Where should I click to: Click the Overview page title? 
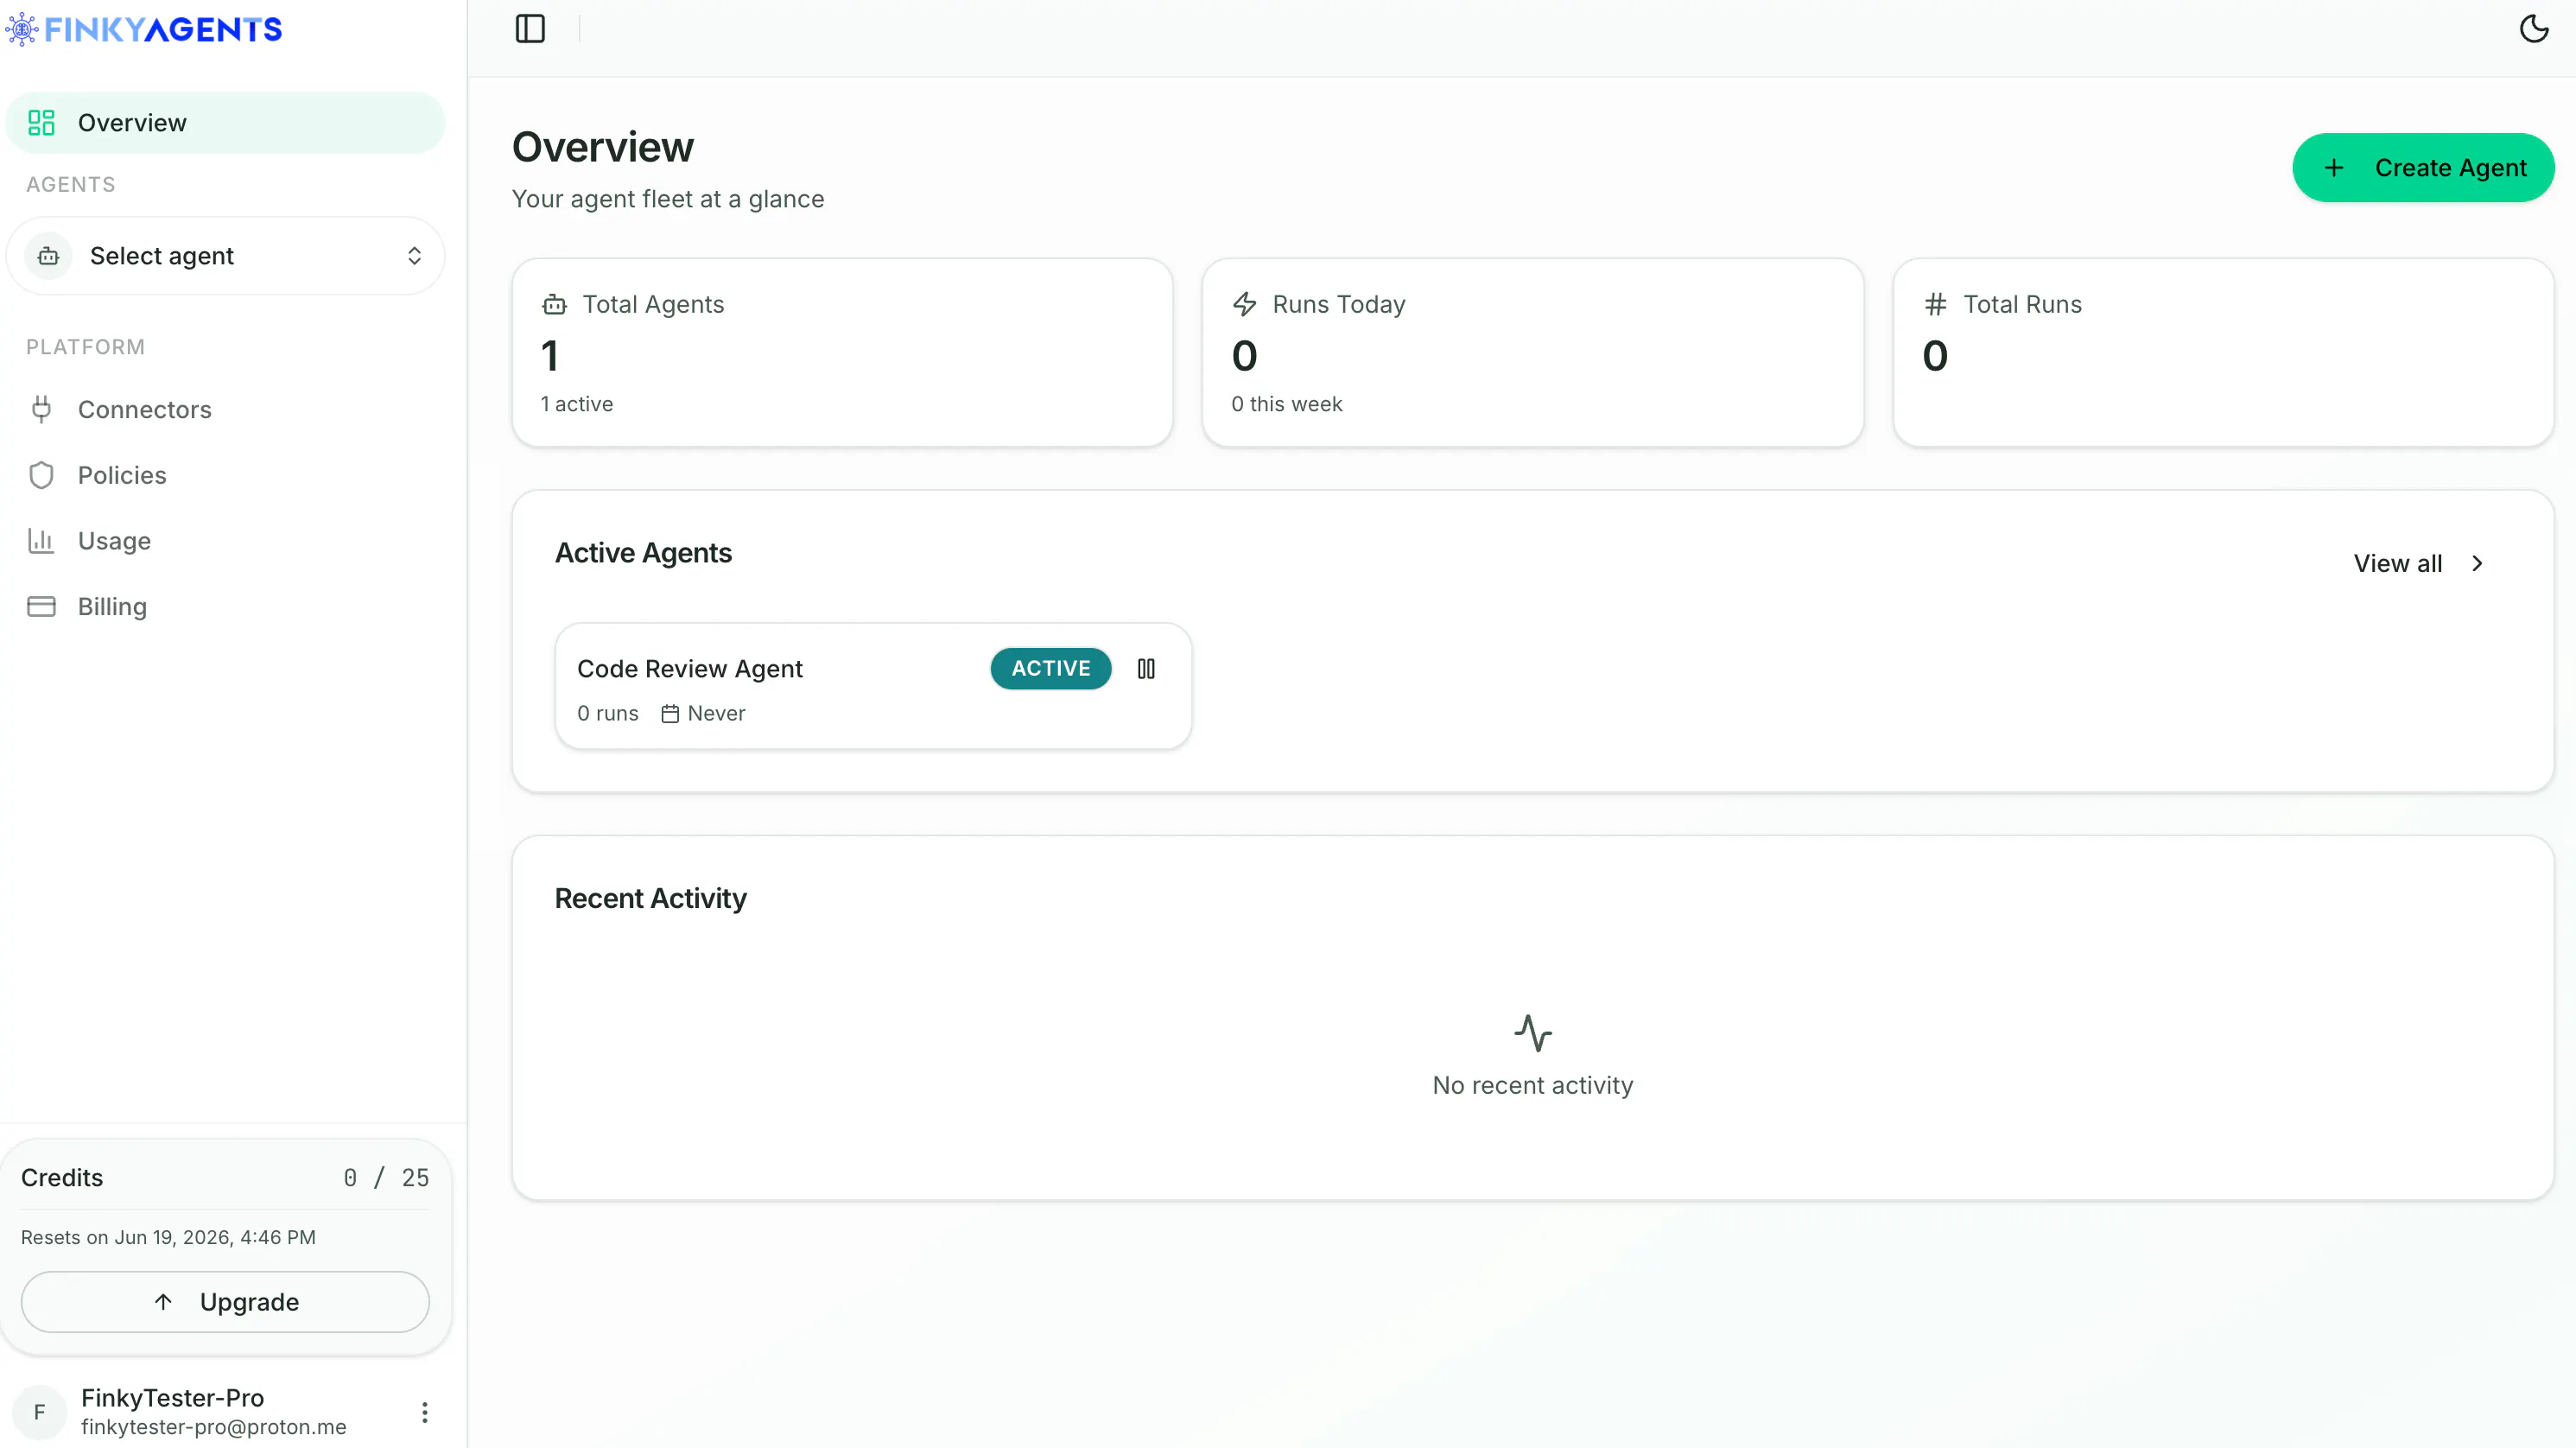(602, 147)
